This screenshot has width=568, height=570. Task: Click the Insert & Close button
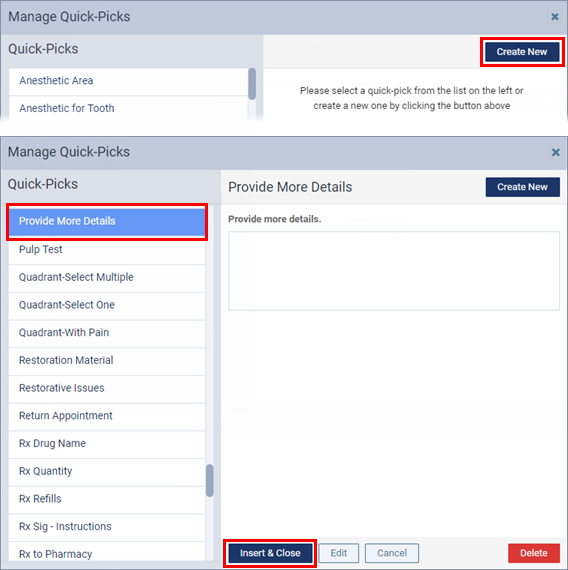click(x=270, y=553)
